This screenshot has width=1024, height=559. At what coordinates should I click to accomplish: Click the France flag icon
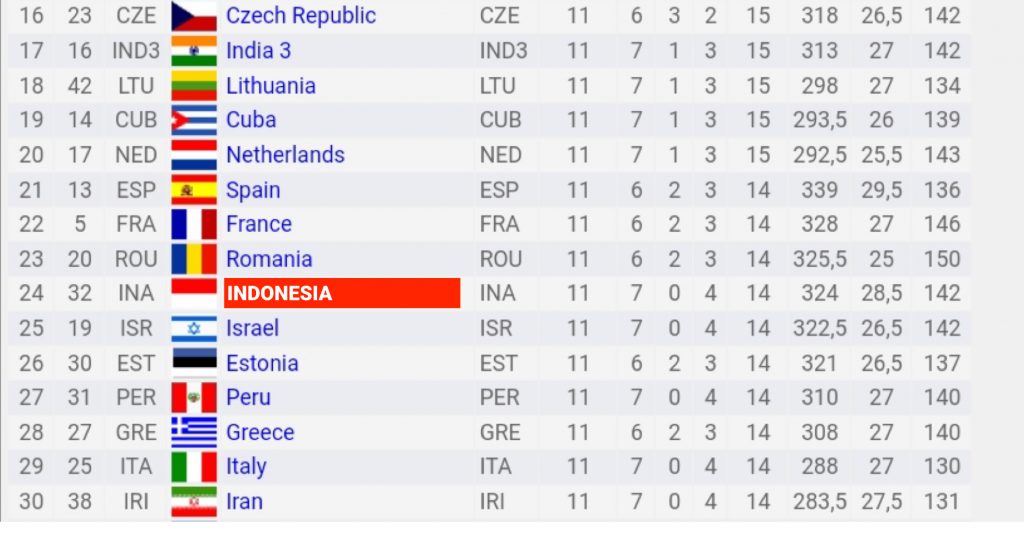click(x=194, y=225)
